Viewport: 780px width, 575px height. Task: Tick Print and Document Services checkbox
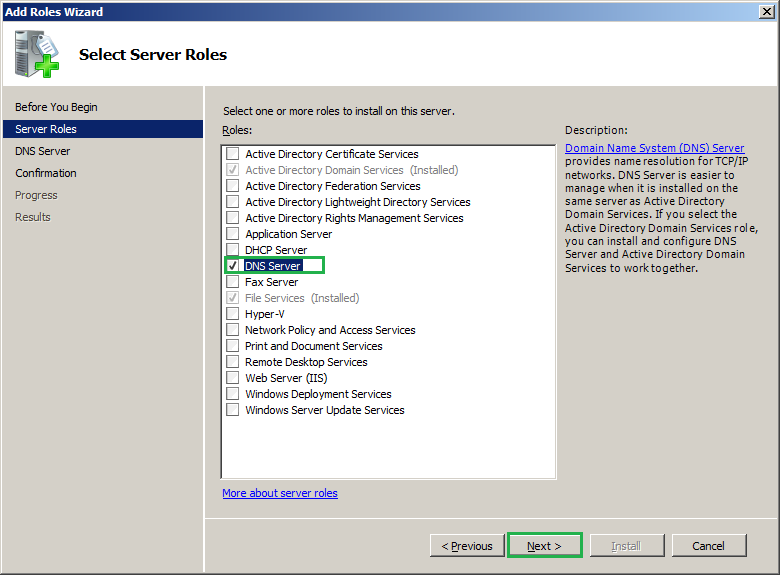pyautogui.click(x=233, y=346)
